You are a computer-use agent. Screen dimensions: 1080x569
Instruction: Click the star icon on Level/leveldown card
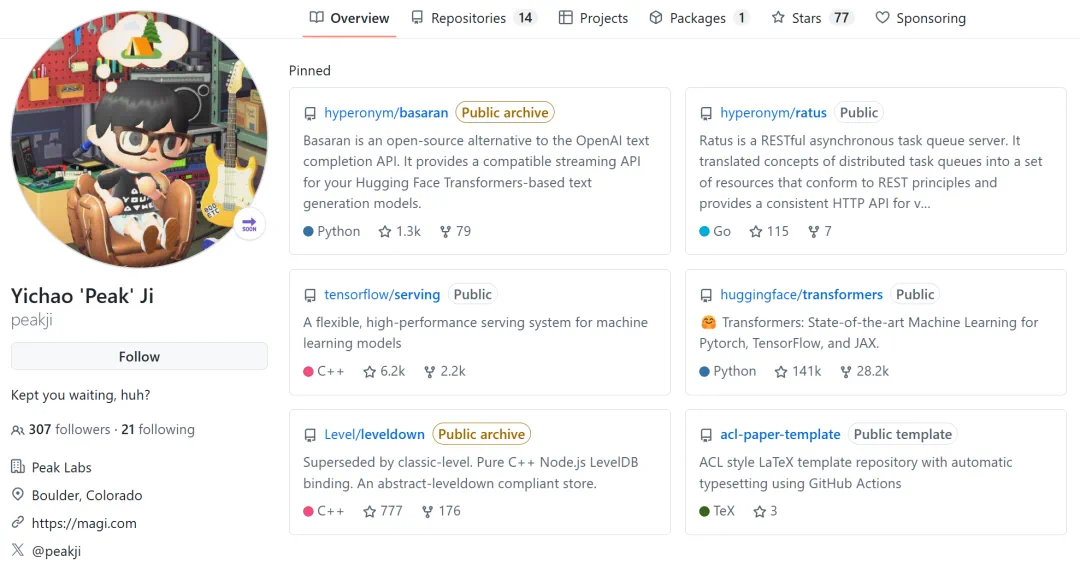369,511
